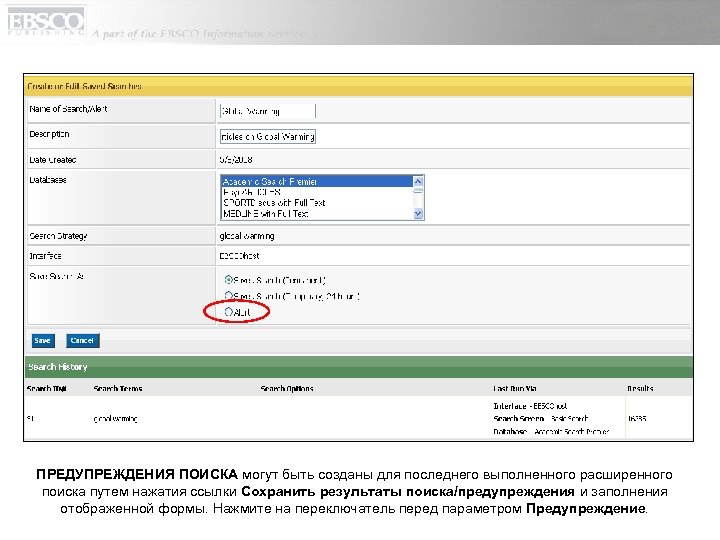This screenshot has height=540, width=720.
Task: Click the Search History header bar
Action: [358, 367]
